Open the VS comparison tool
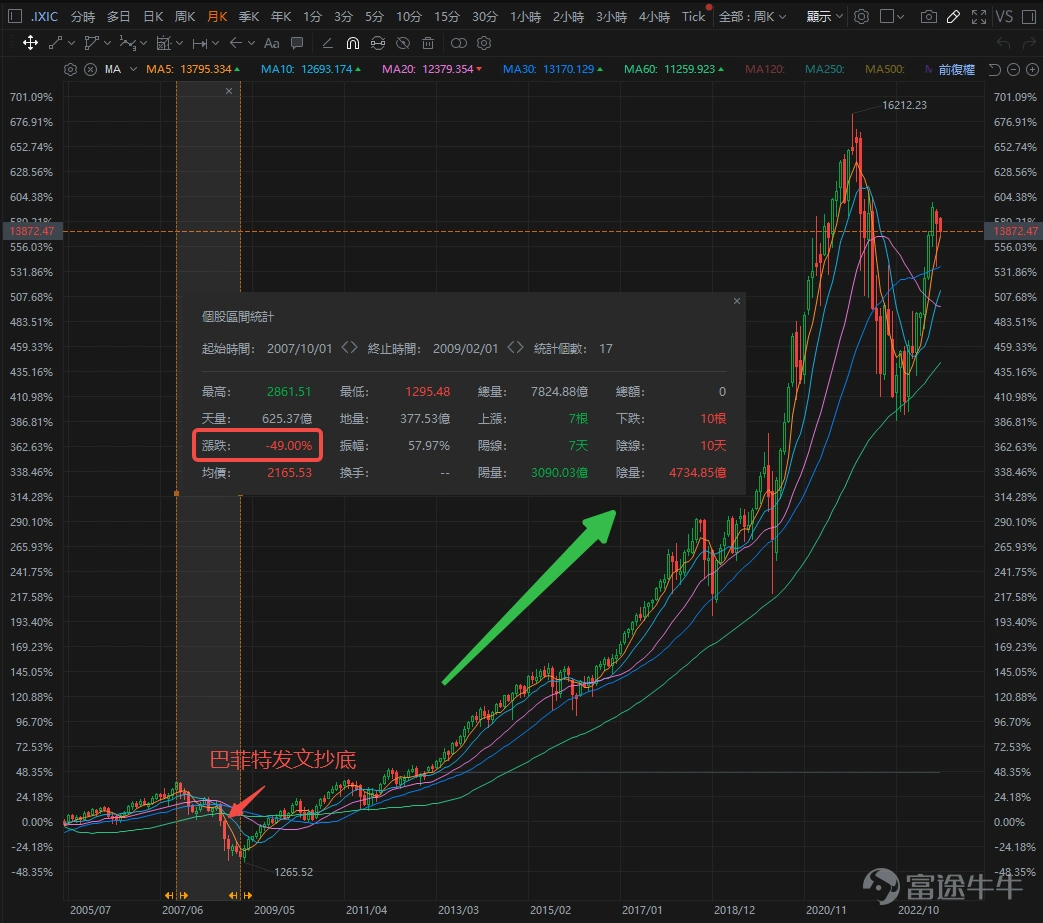This screenshot has height=923, width=1043. [x=1004, y=17]
